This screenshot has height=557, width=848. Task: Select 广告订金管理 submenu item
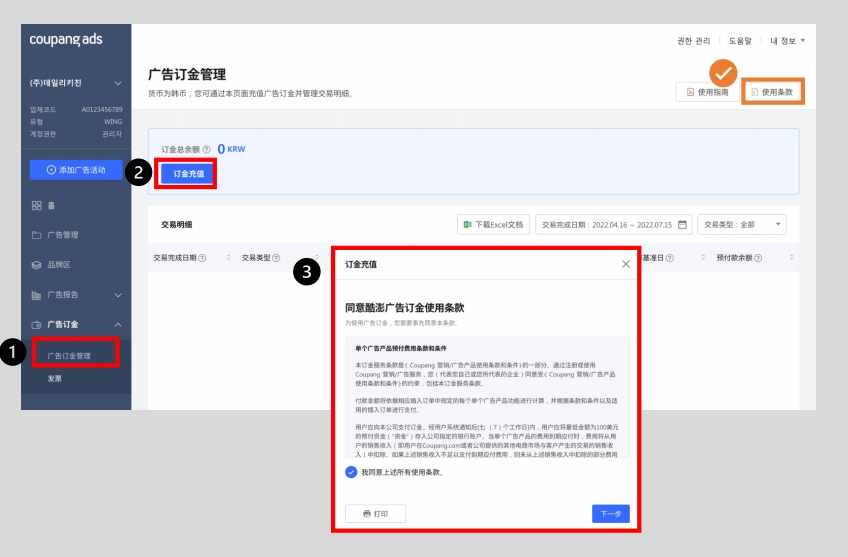click(x=69, y=356)
